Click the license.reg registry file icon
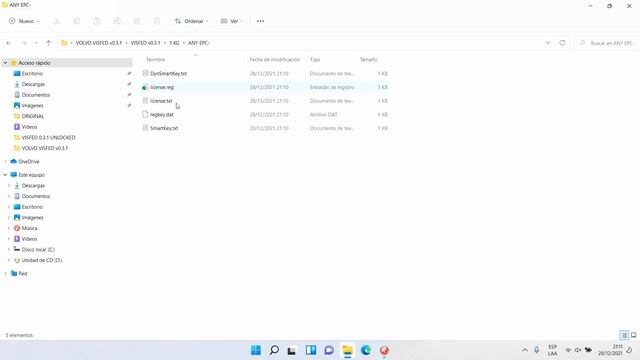640x360 pixels. point(145,87)
